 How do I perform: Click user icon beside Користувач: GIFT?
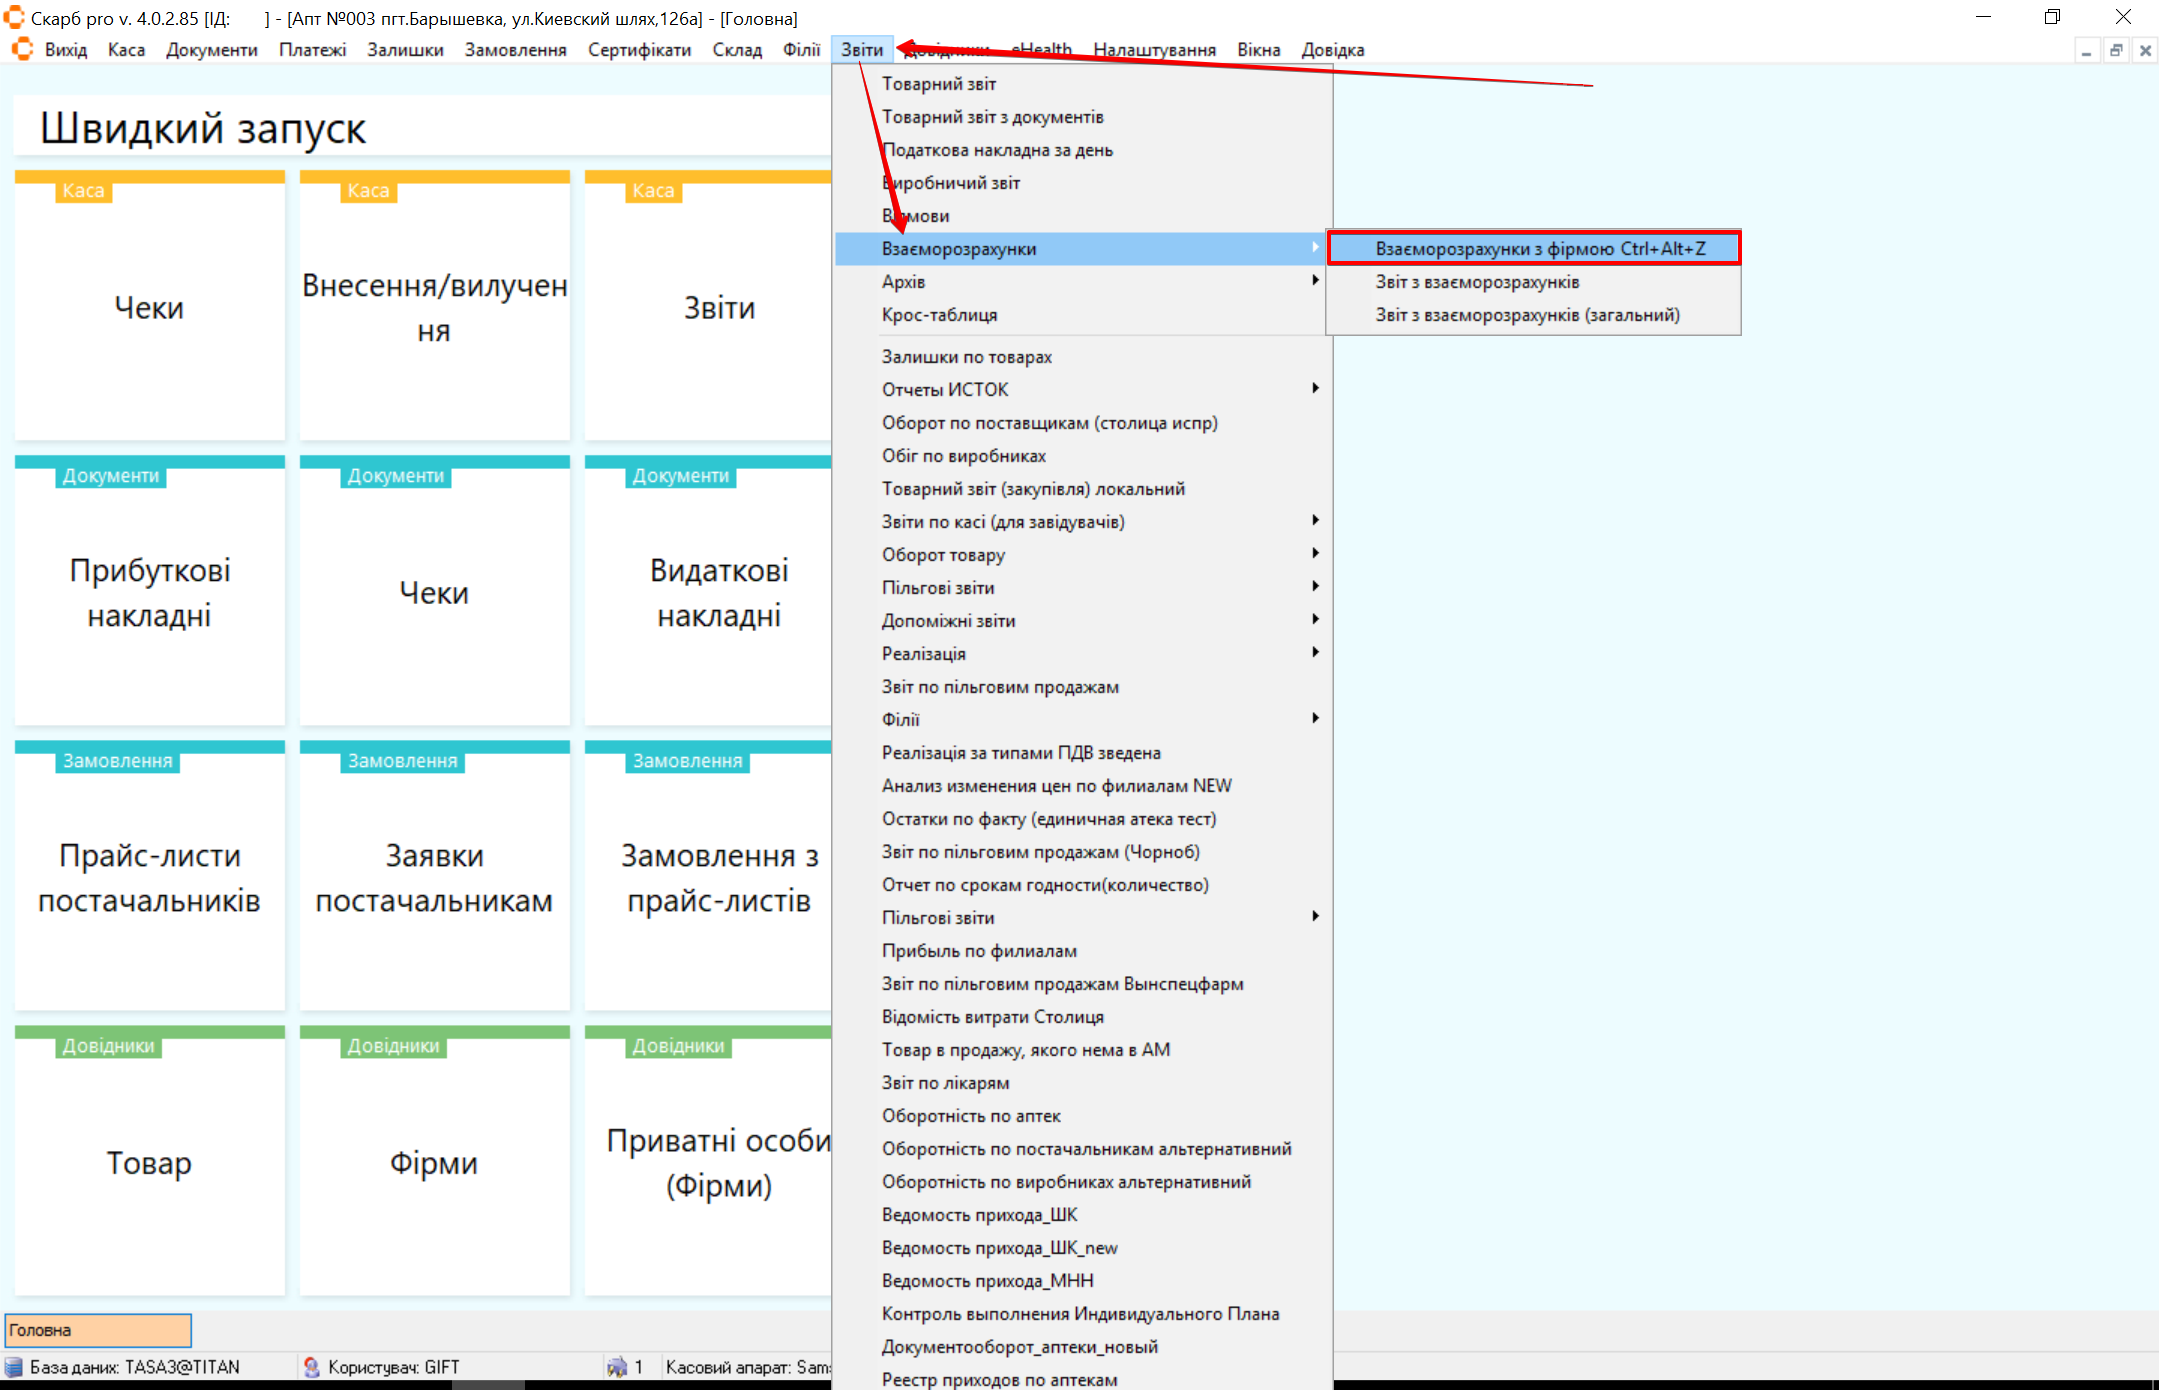pyautogui.click(x=311, y=1366)
